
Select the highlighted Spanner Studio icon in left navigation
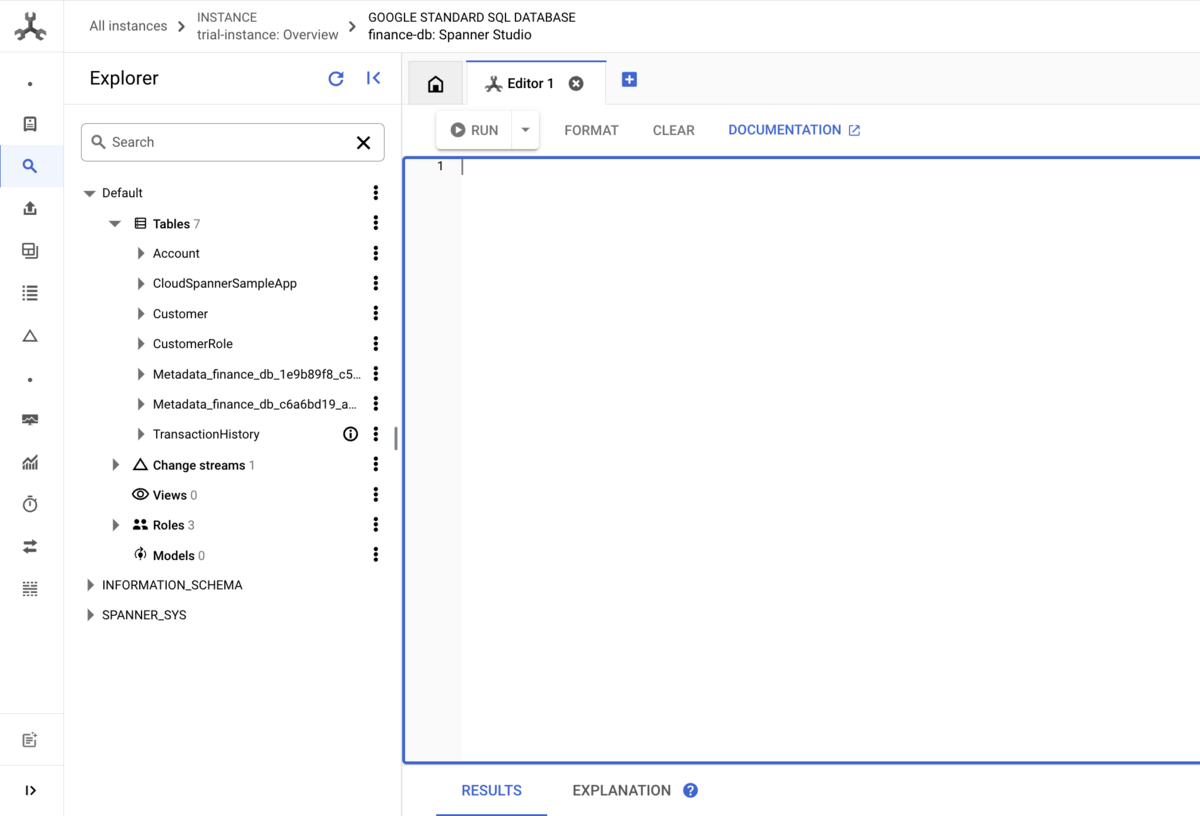tap(31, 166)
